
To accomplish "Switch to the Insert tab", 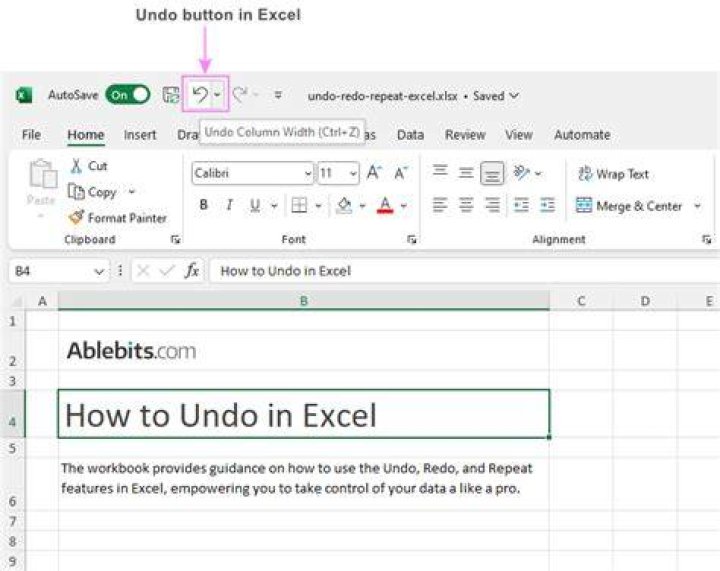I will point(140,135).
